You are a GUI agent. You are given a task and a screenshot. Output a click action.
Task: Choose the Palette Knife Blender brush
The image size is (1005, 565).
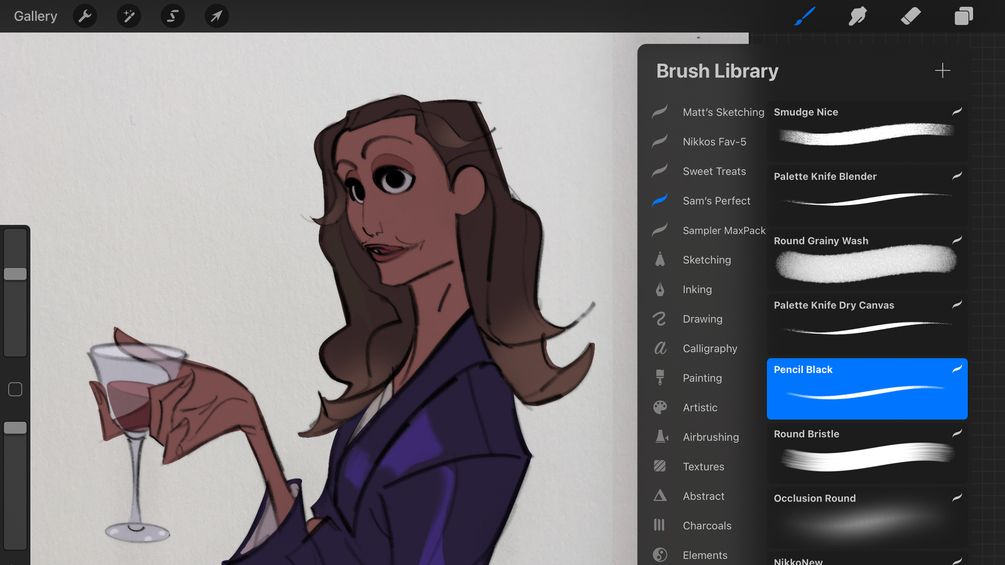[867, 195]
